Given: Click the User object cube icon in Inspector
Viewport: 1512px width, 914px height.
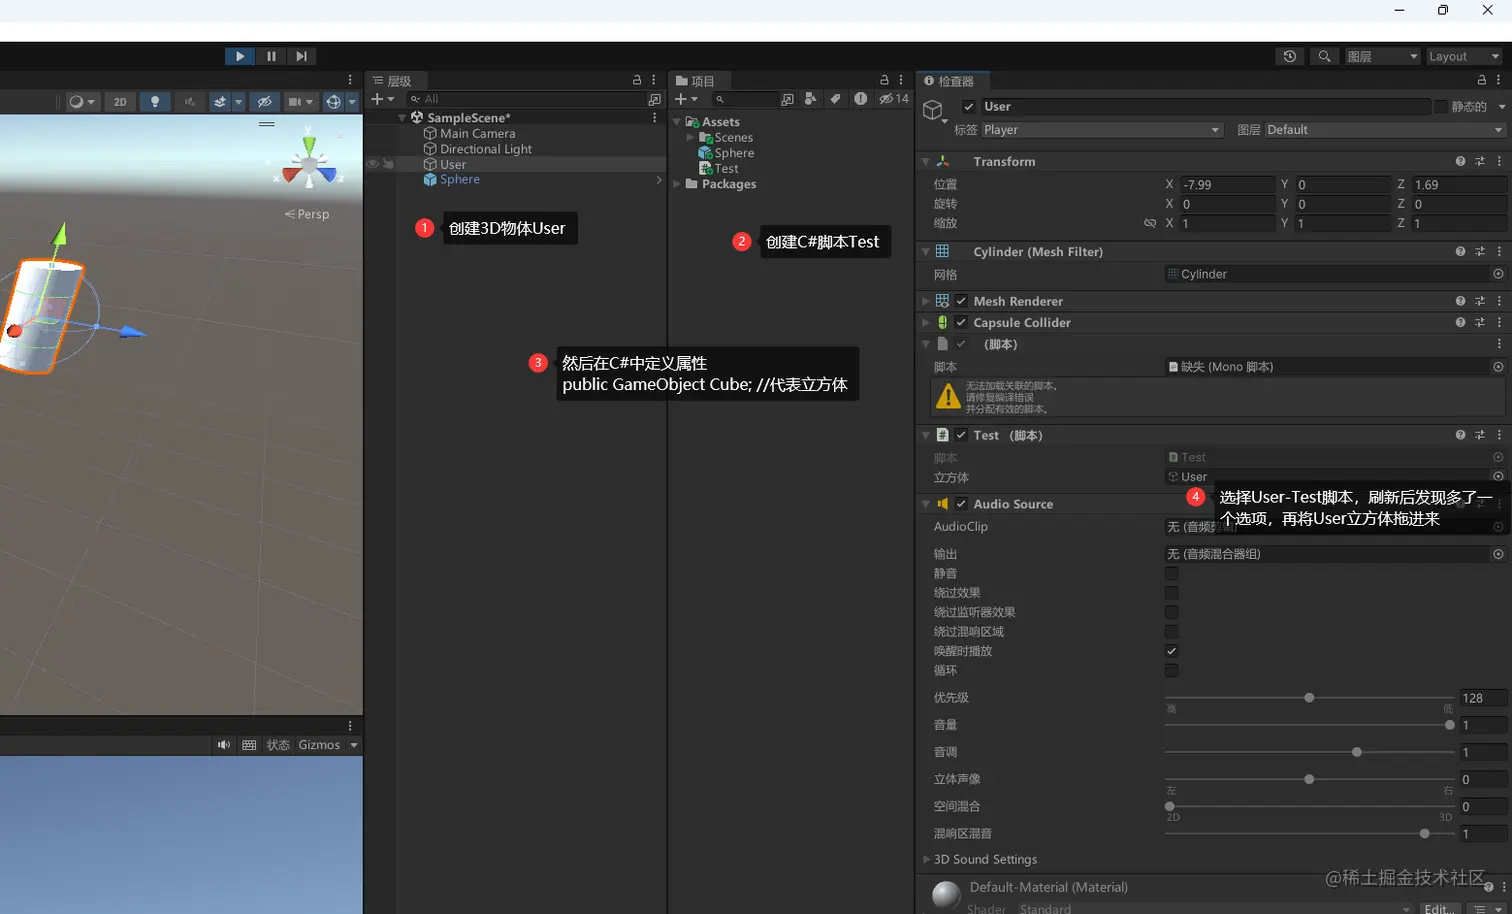Looking at the screenshot, I should point(933,110).
